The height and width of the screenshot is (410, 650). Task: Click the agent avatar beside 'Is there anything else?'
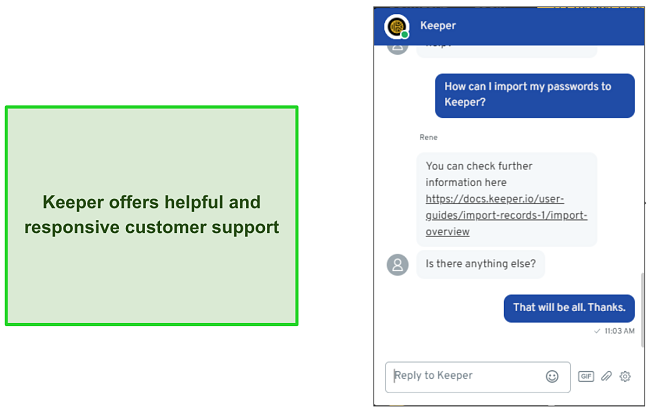(398, 264)
